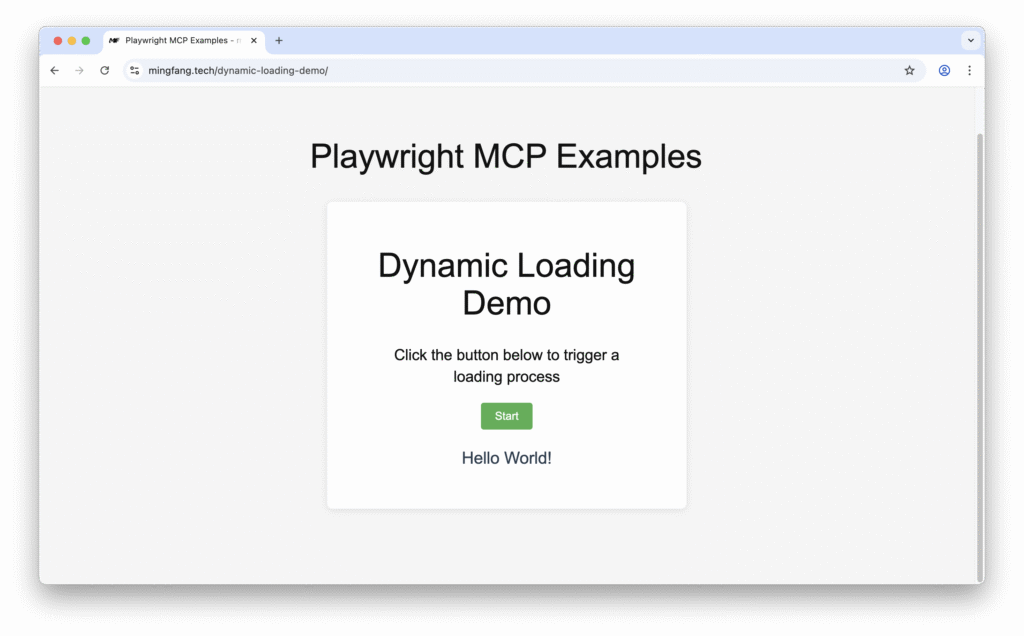
Task: Click the site favicon on the active tab
Action: (113, 40)
